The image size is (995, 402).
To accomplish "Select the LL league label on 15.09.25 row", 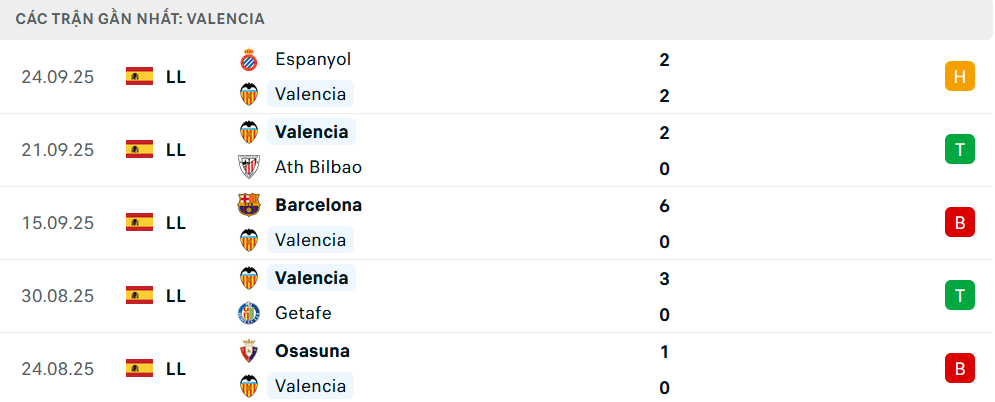I will 176,222.
